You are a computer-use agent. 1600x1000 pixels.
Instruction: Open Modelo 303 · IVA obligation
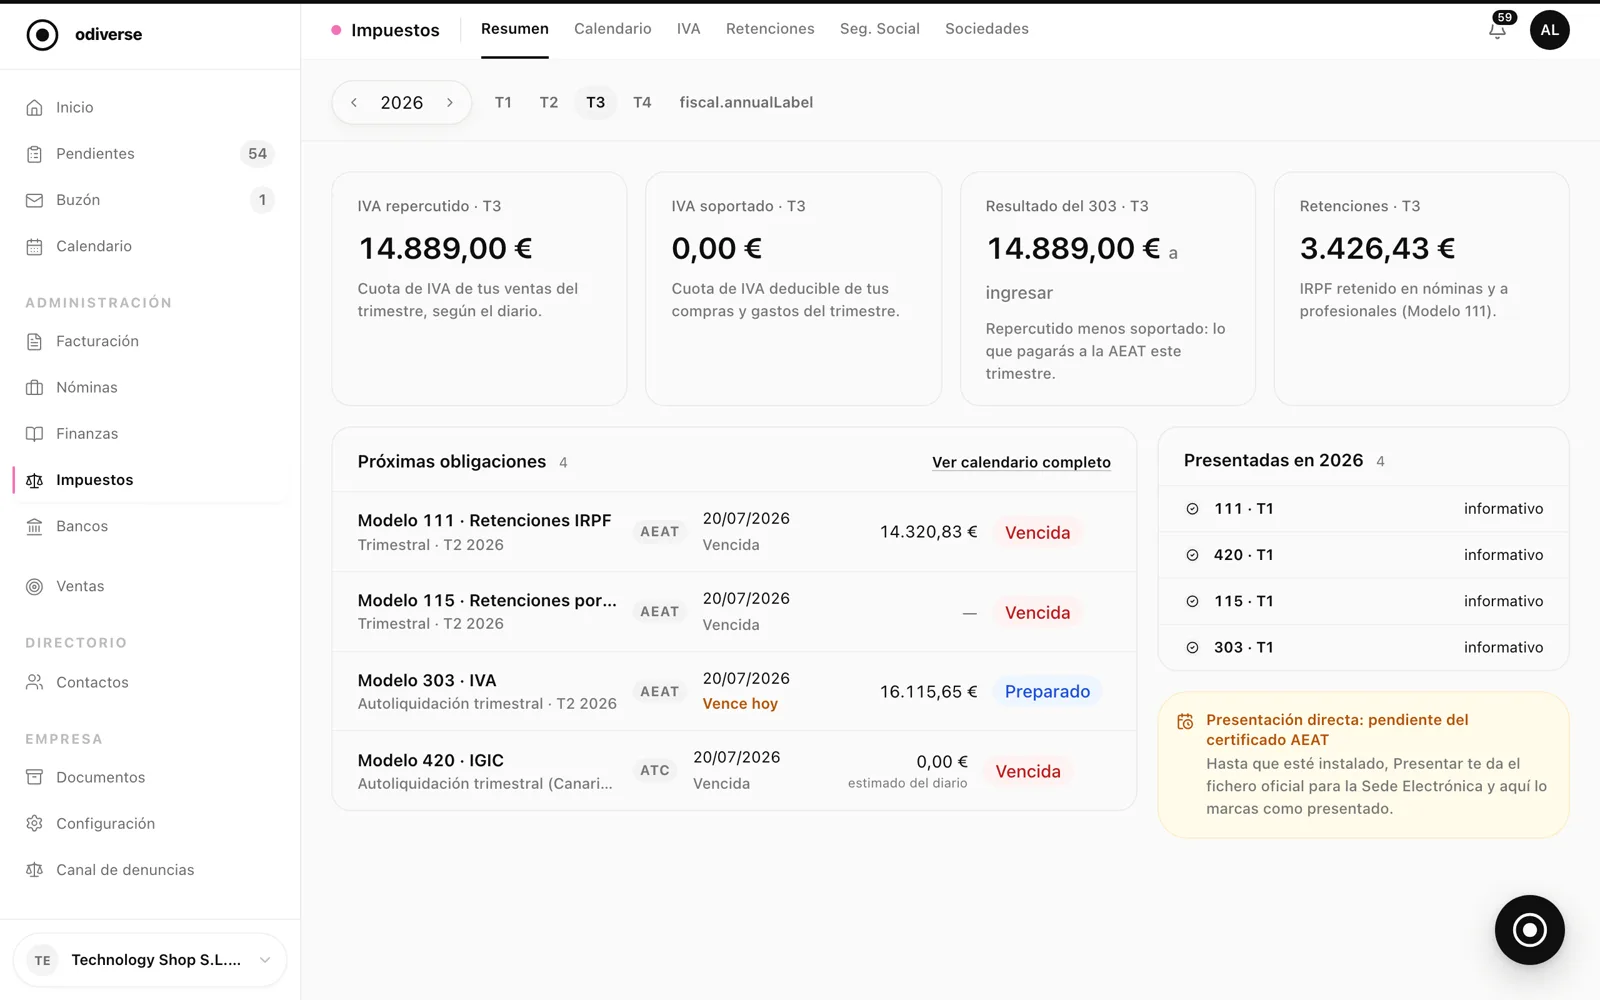click(x=734, y=691)
